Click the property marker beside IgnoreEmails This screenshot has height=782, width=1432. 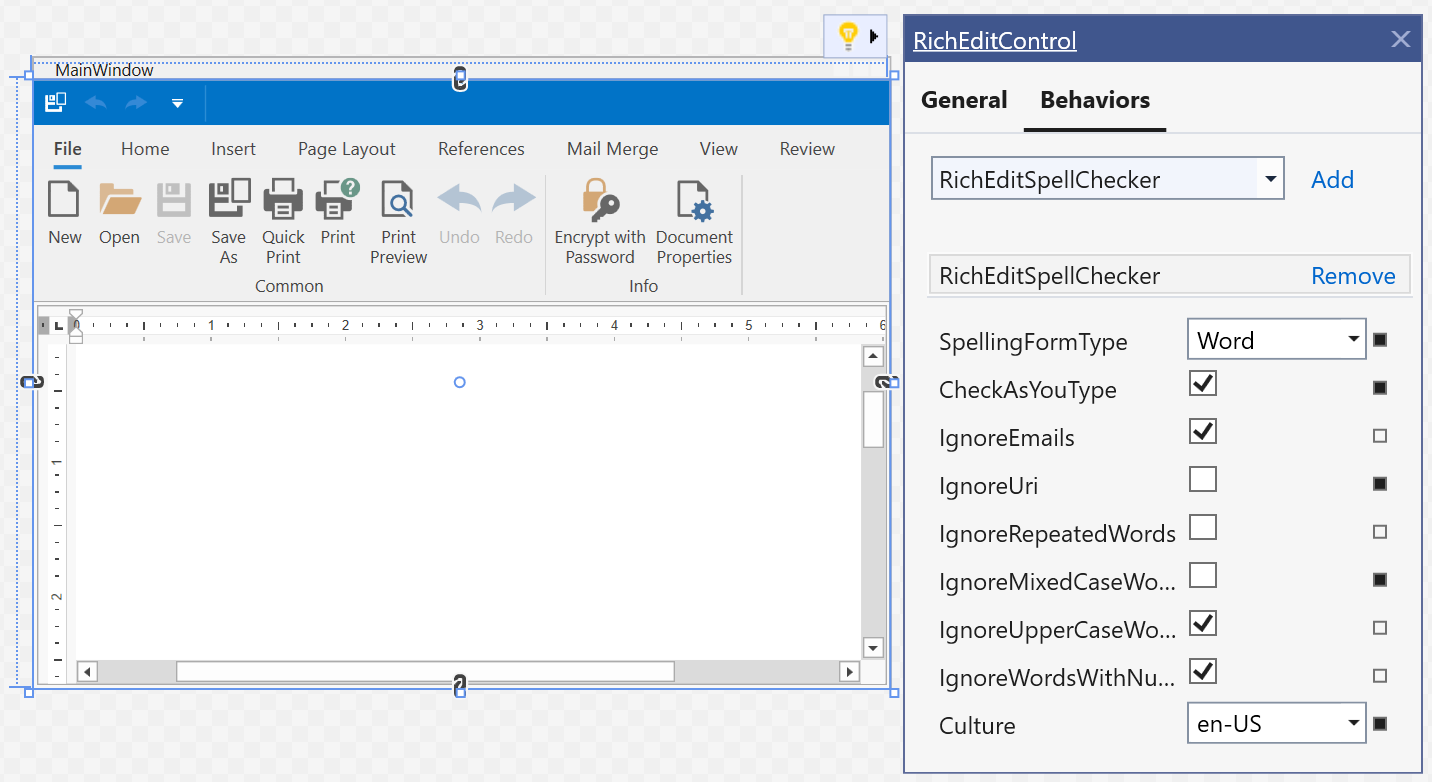pyautogui.click(x=1380, y=436)
